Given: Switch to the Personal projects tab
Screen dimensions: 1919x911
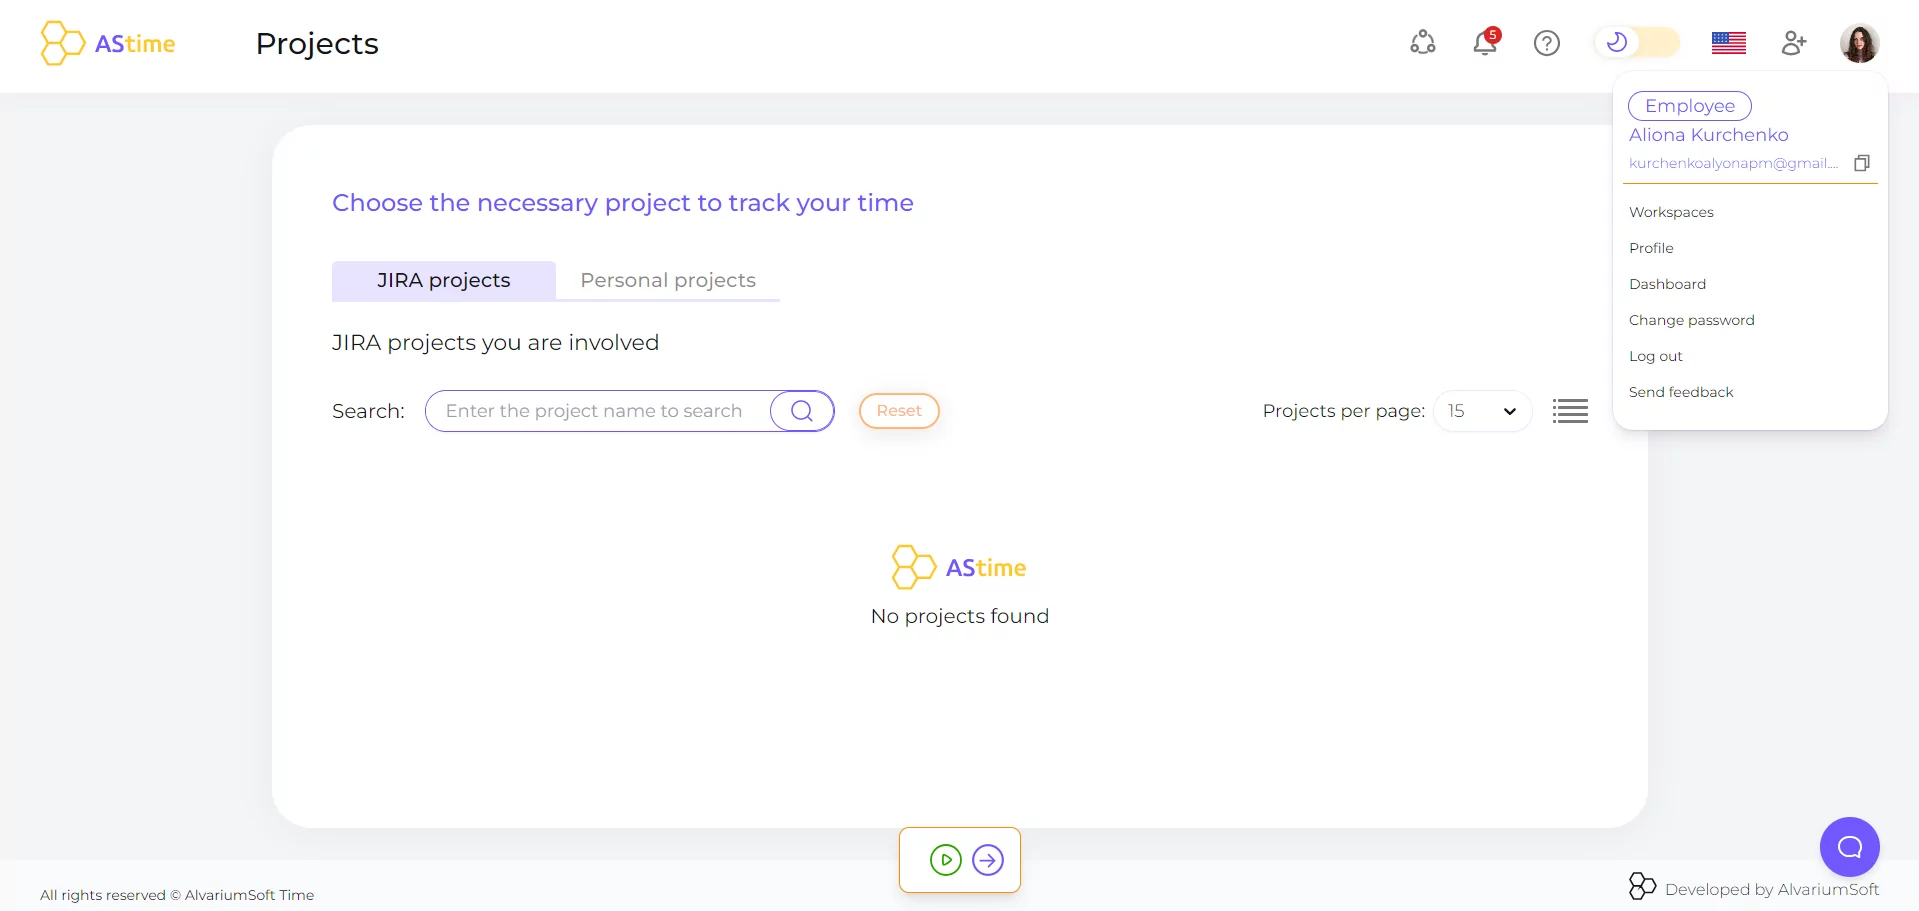Looking at the screenshot, I should pos(668,281).
